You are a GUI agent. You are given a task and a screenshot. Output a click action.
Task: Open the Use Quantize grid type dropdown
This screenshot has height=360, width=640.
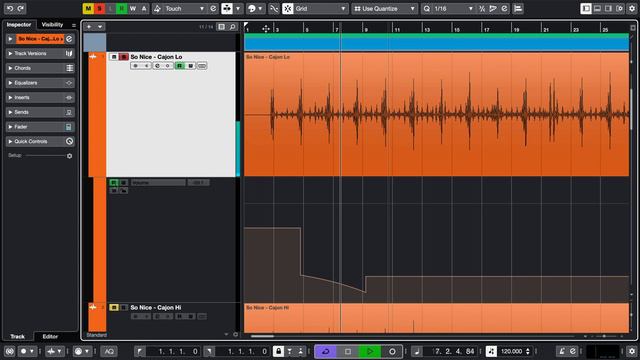click(384, 9)
